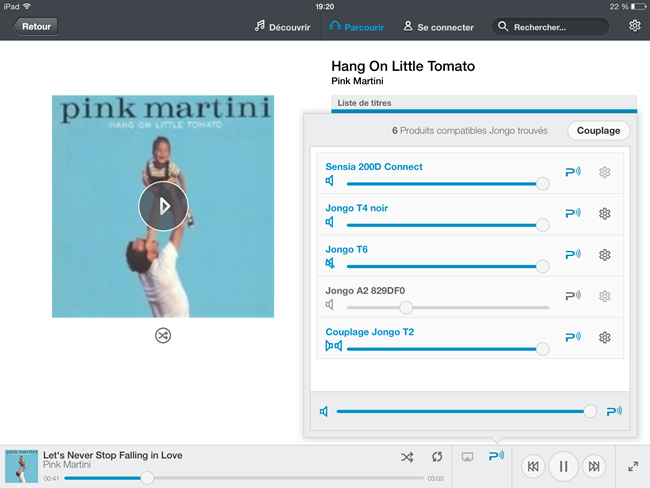Play the album via cover play button
Viewport: 650px width, 488px height.
pos(163,206)
